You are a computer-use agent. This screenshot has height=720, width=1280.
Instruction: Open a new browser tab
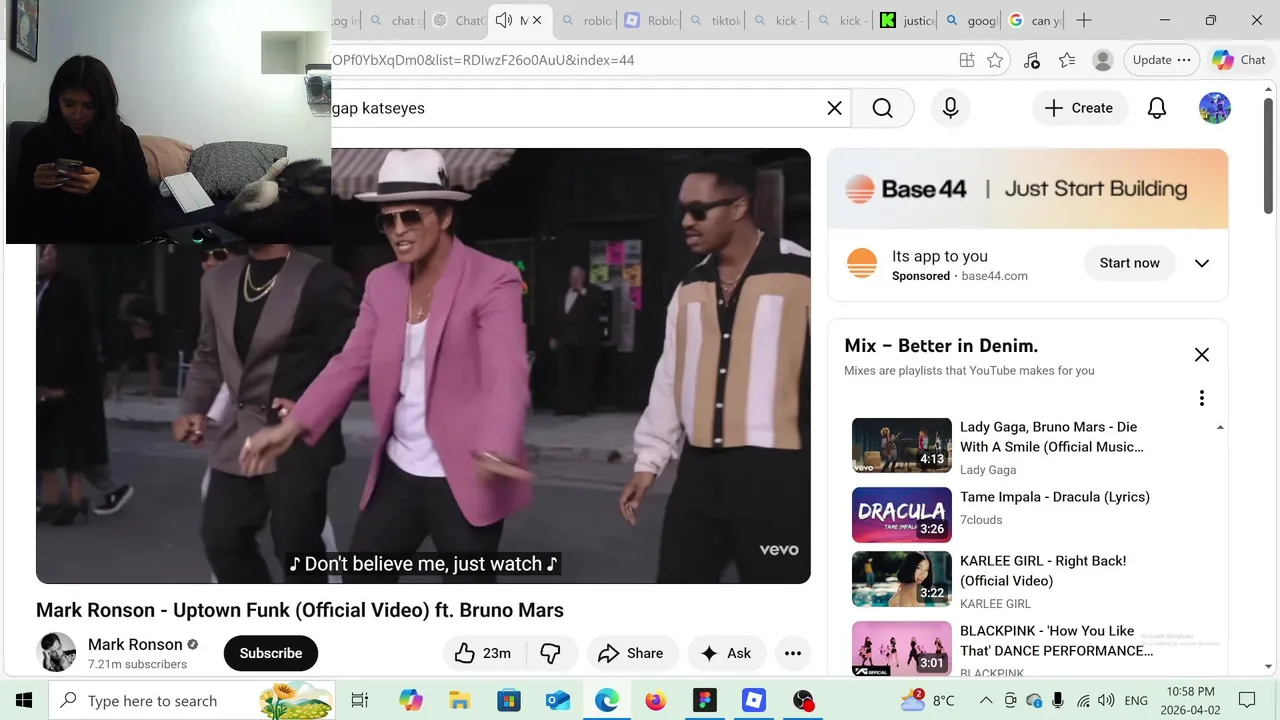tap(1084, 20)
